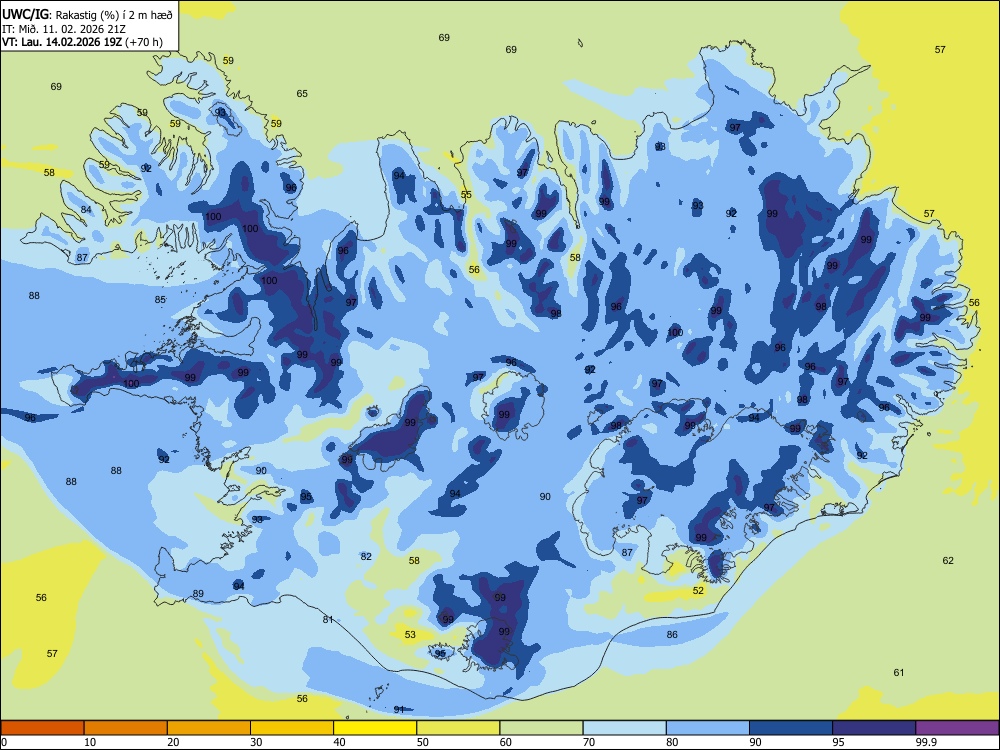This screenshot has width=1000, height=750.
Task: Click the light orange 20–30 legend swatch
Action: (209, 728)
